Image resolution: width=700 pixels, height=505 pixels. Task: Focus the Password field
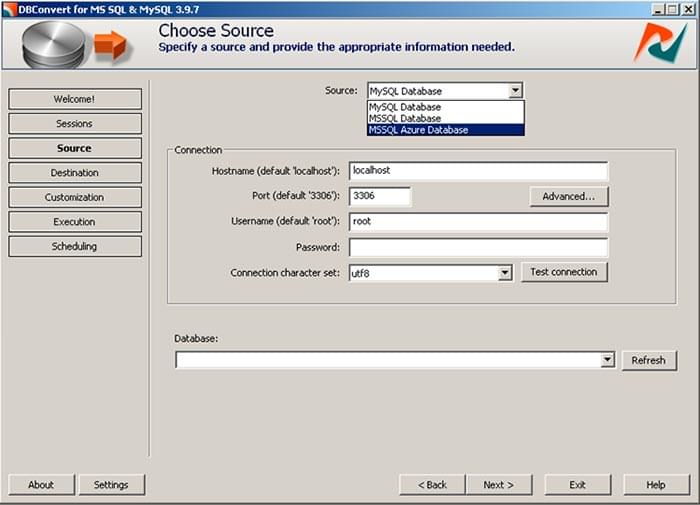(x=478, y=247)
